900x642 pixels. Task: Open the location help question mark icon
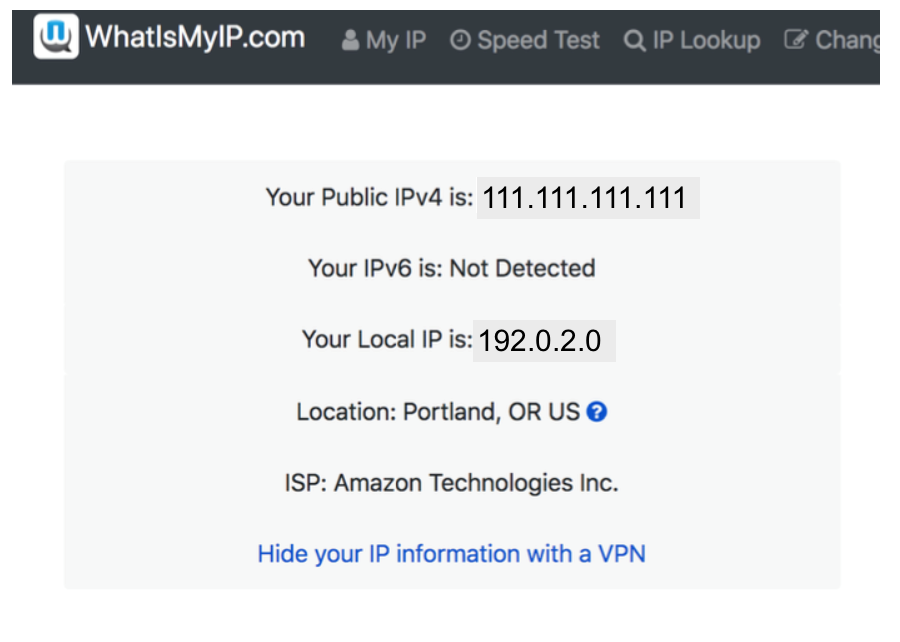597,411
